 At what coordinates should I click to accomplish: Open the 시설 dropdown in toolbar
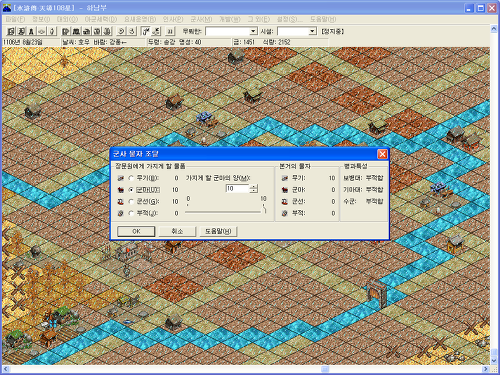coord(312,31)
